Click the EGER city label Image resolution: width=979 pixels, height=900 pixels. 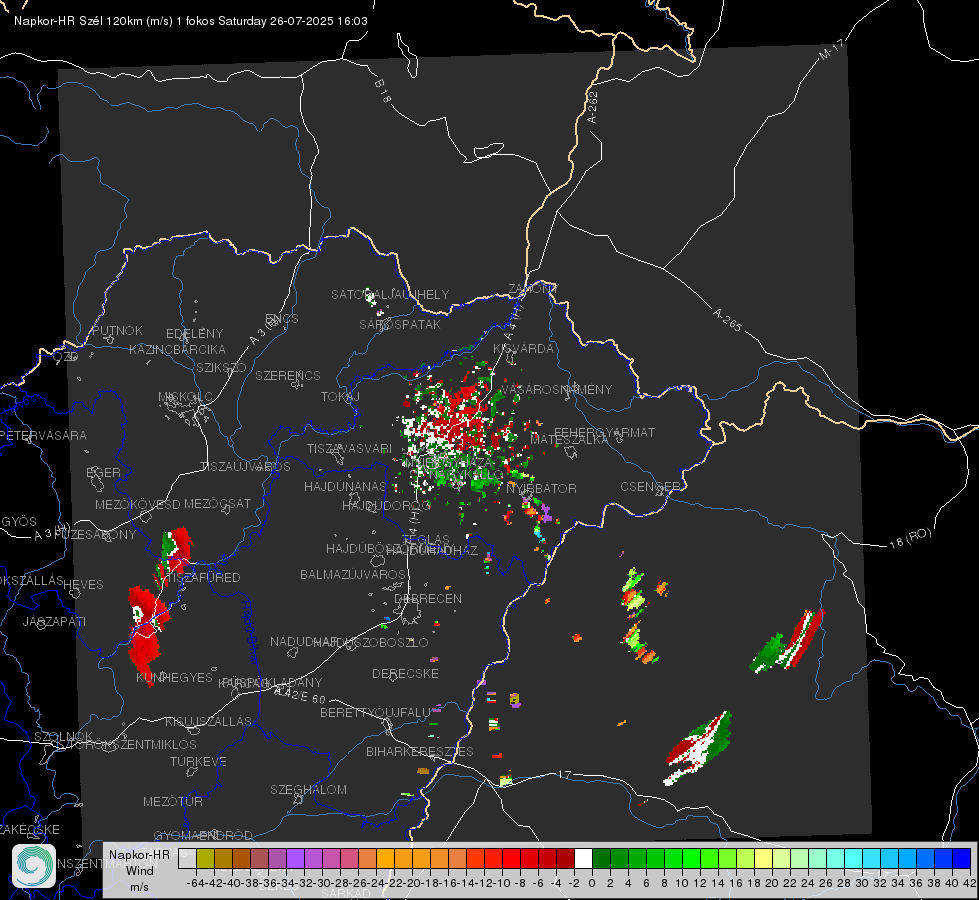coord(104,472)
